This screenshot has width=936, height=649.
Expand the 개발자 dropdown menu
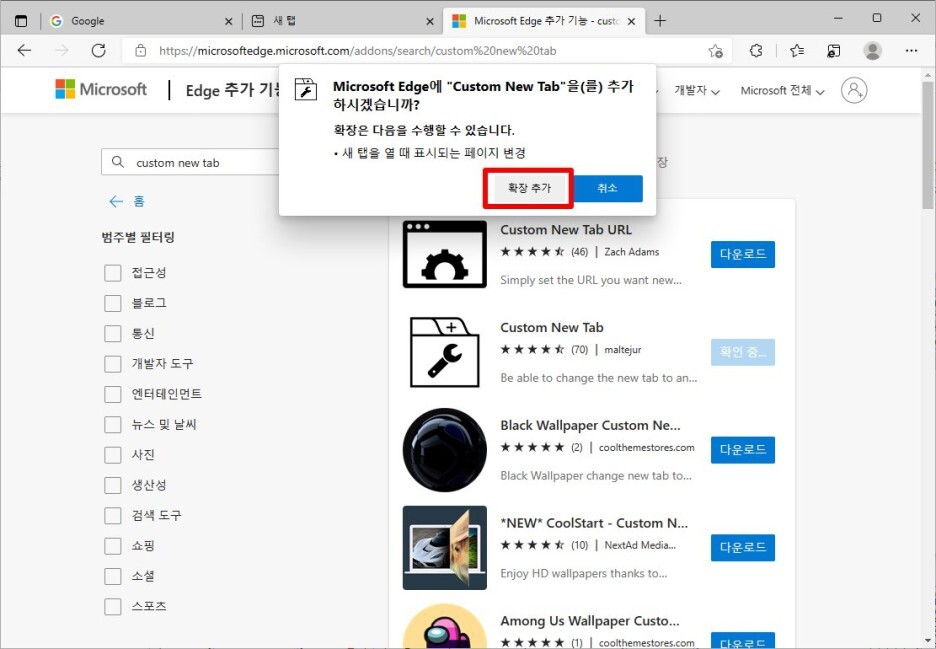(x=697, y=90)
